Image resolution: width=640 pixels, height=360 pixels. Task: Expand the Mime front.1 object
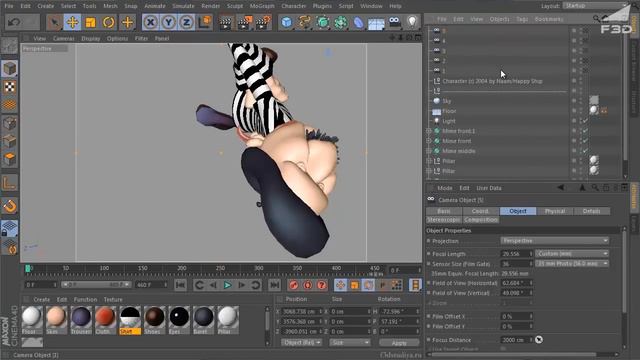(429, 131)
